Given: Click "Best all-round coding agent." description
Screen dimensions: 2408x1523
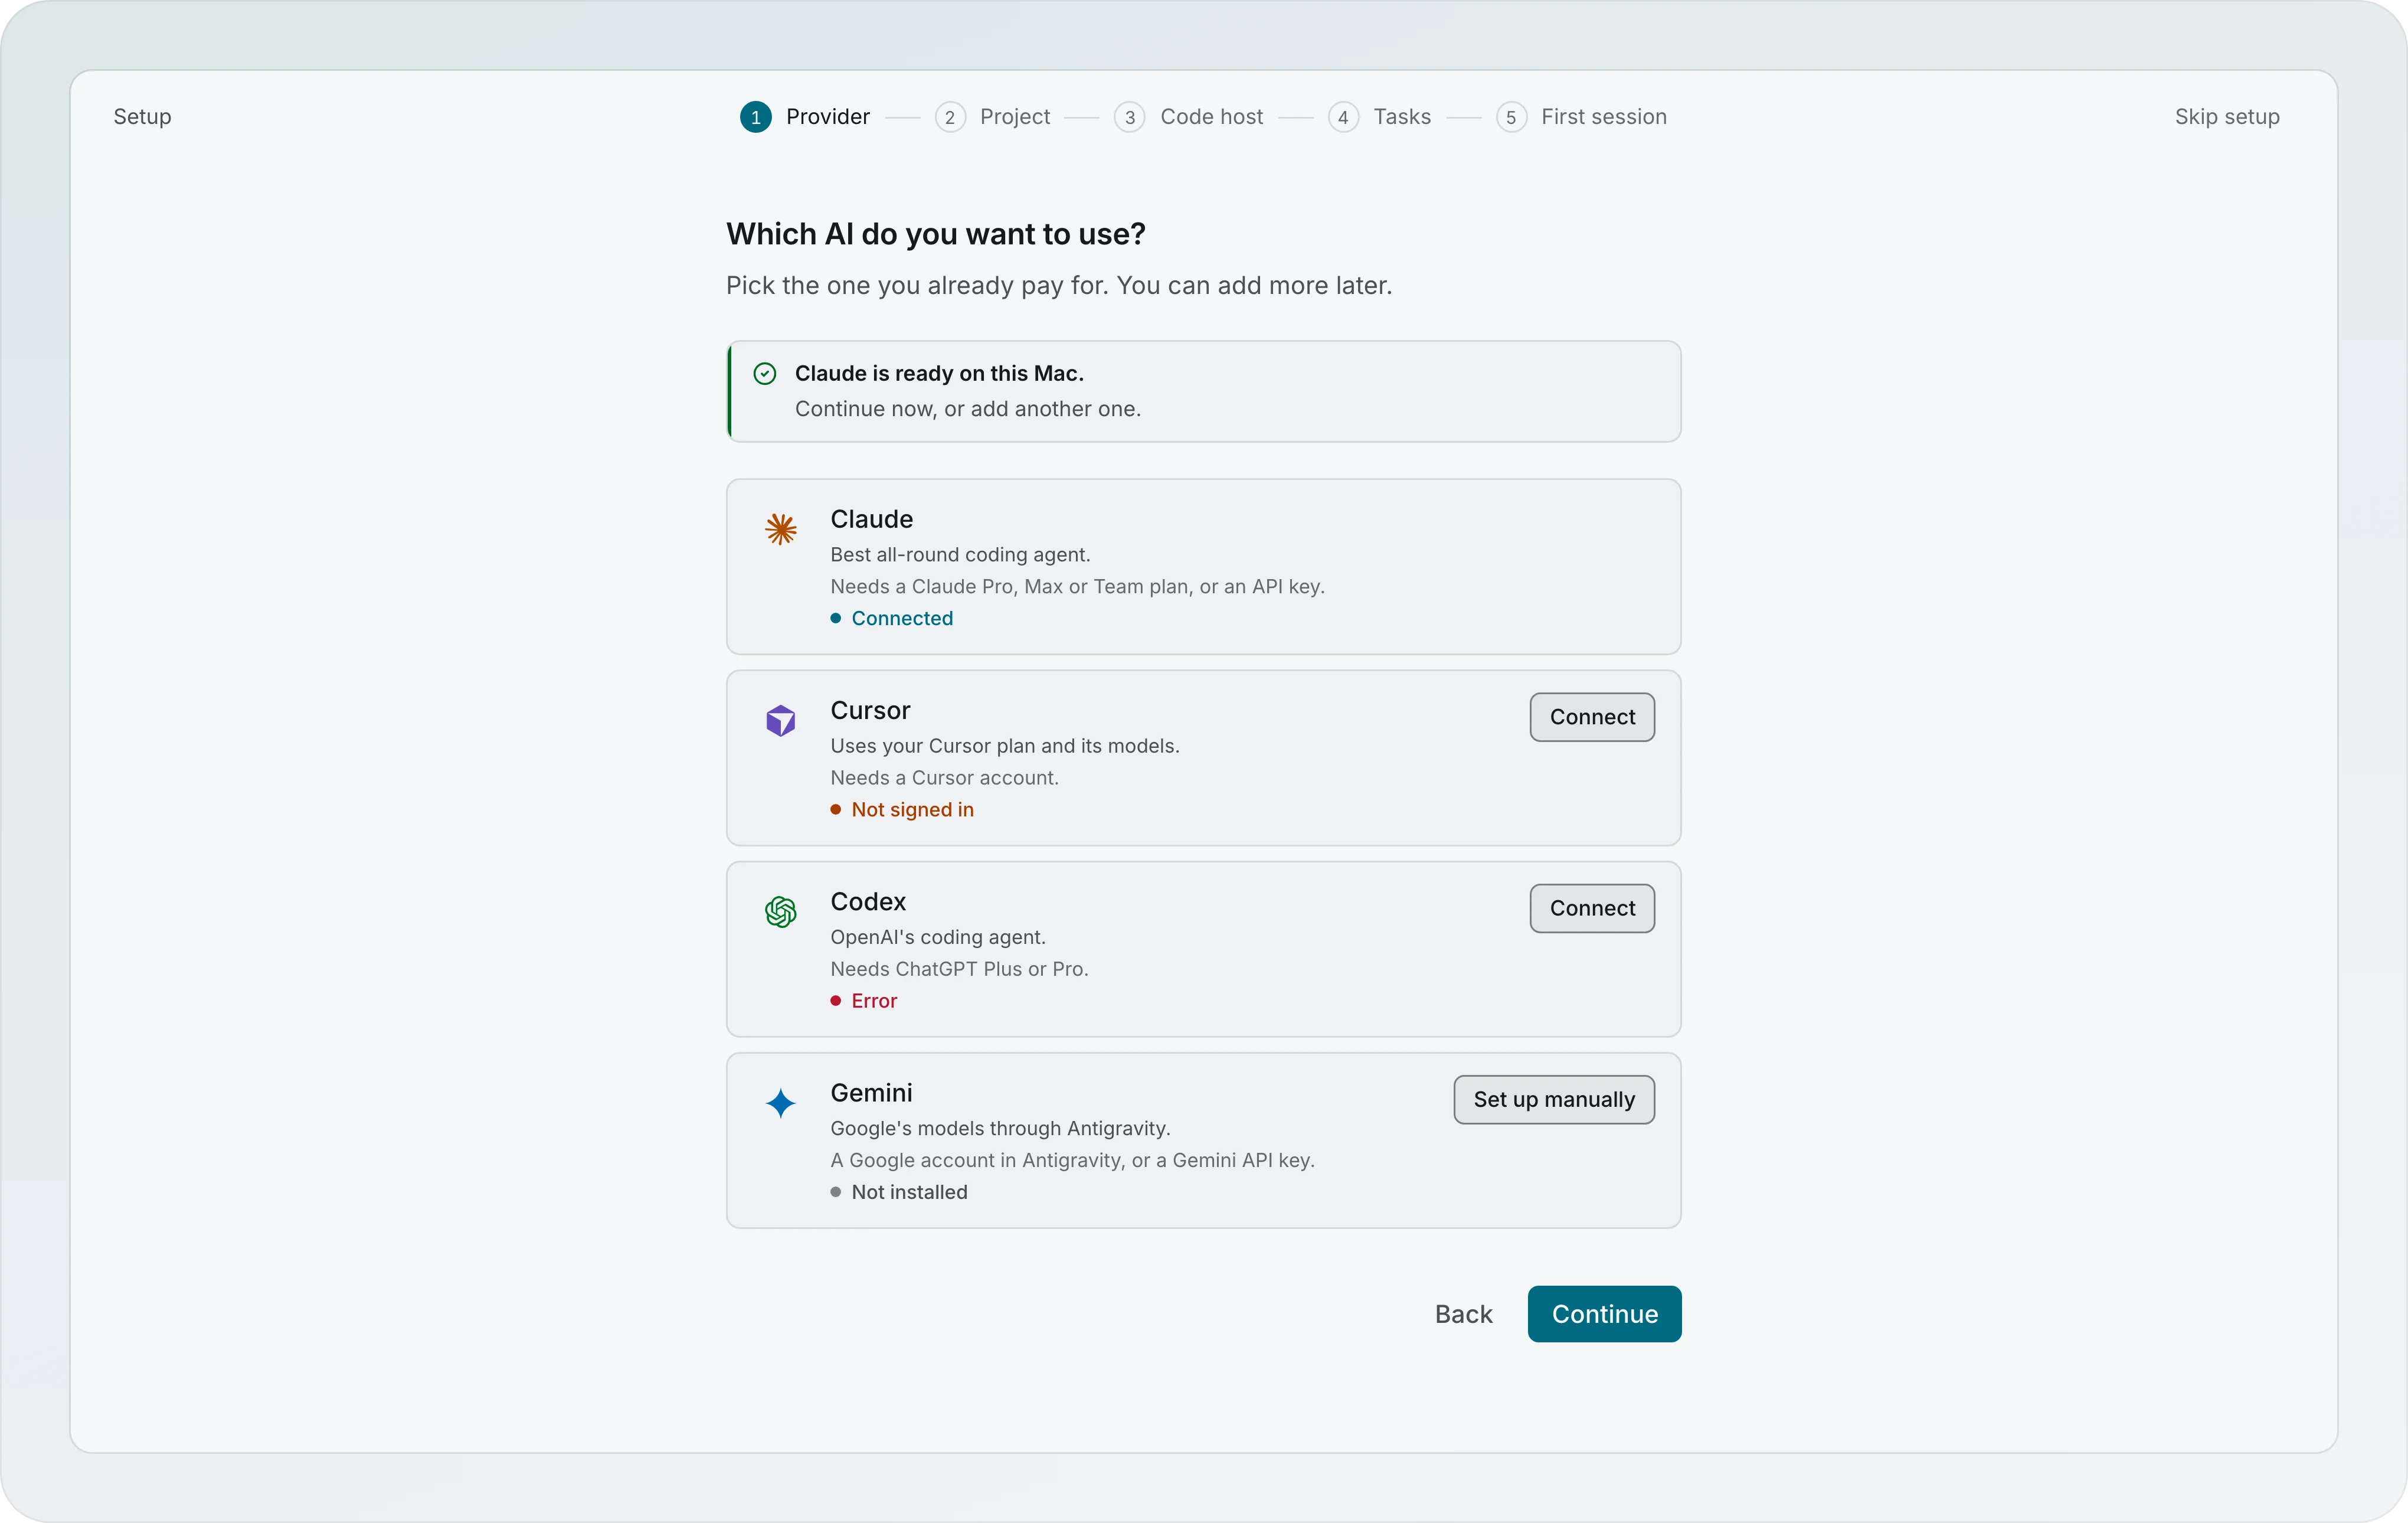Looking at the screenshot, I should 960,554.
